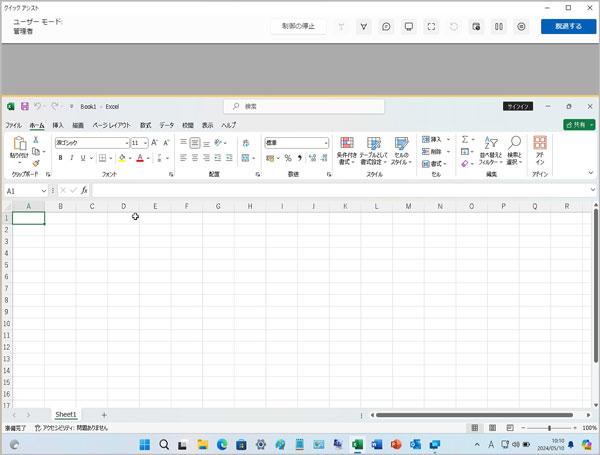
Task: Click the Add-ins (アドイン) icon
Action: point(540,144)
